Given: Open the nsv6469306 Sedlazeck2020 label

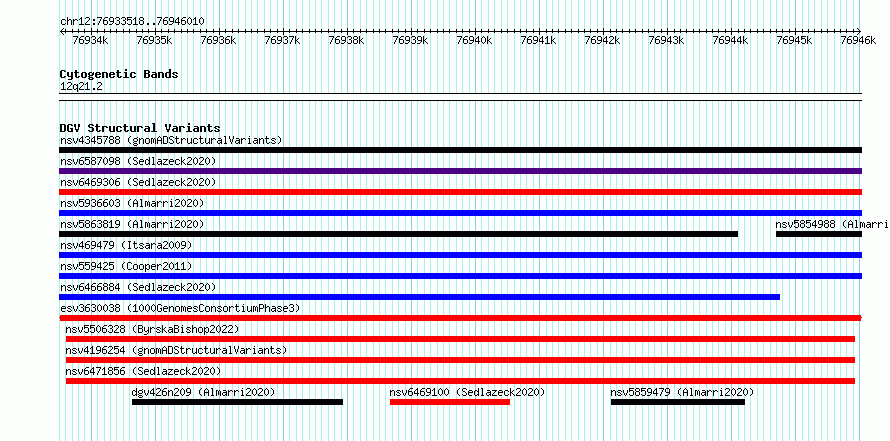Looking at the screenshot, I should [x=138, y=182].
